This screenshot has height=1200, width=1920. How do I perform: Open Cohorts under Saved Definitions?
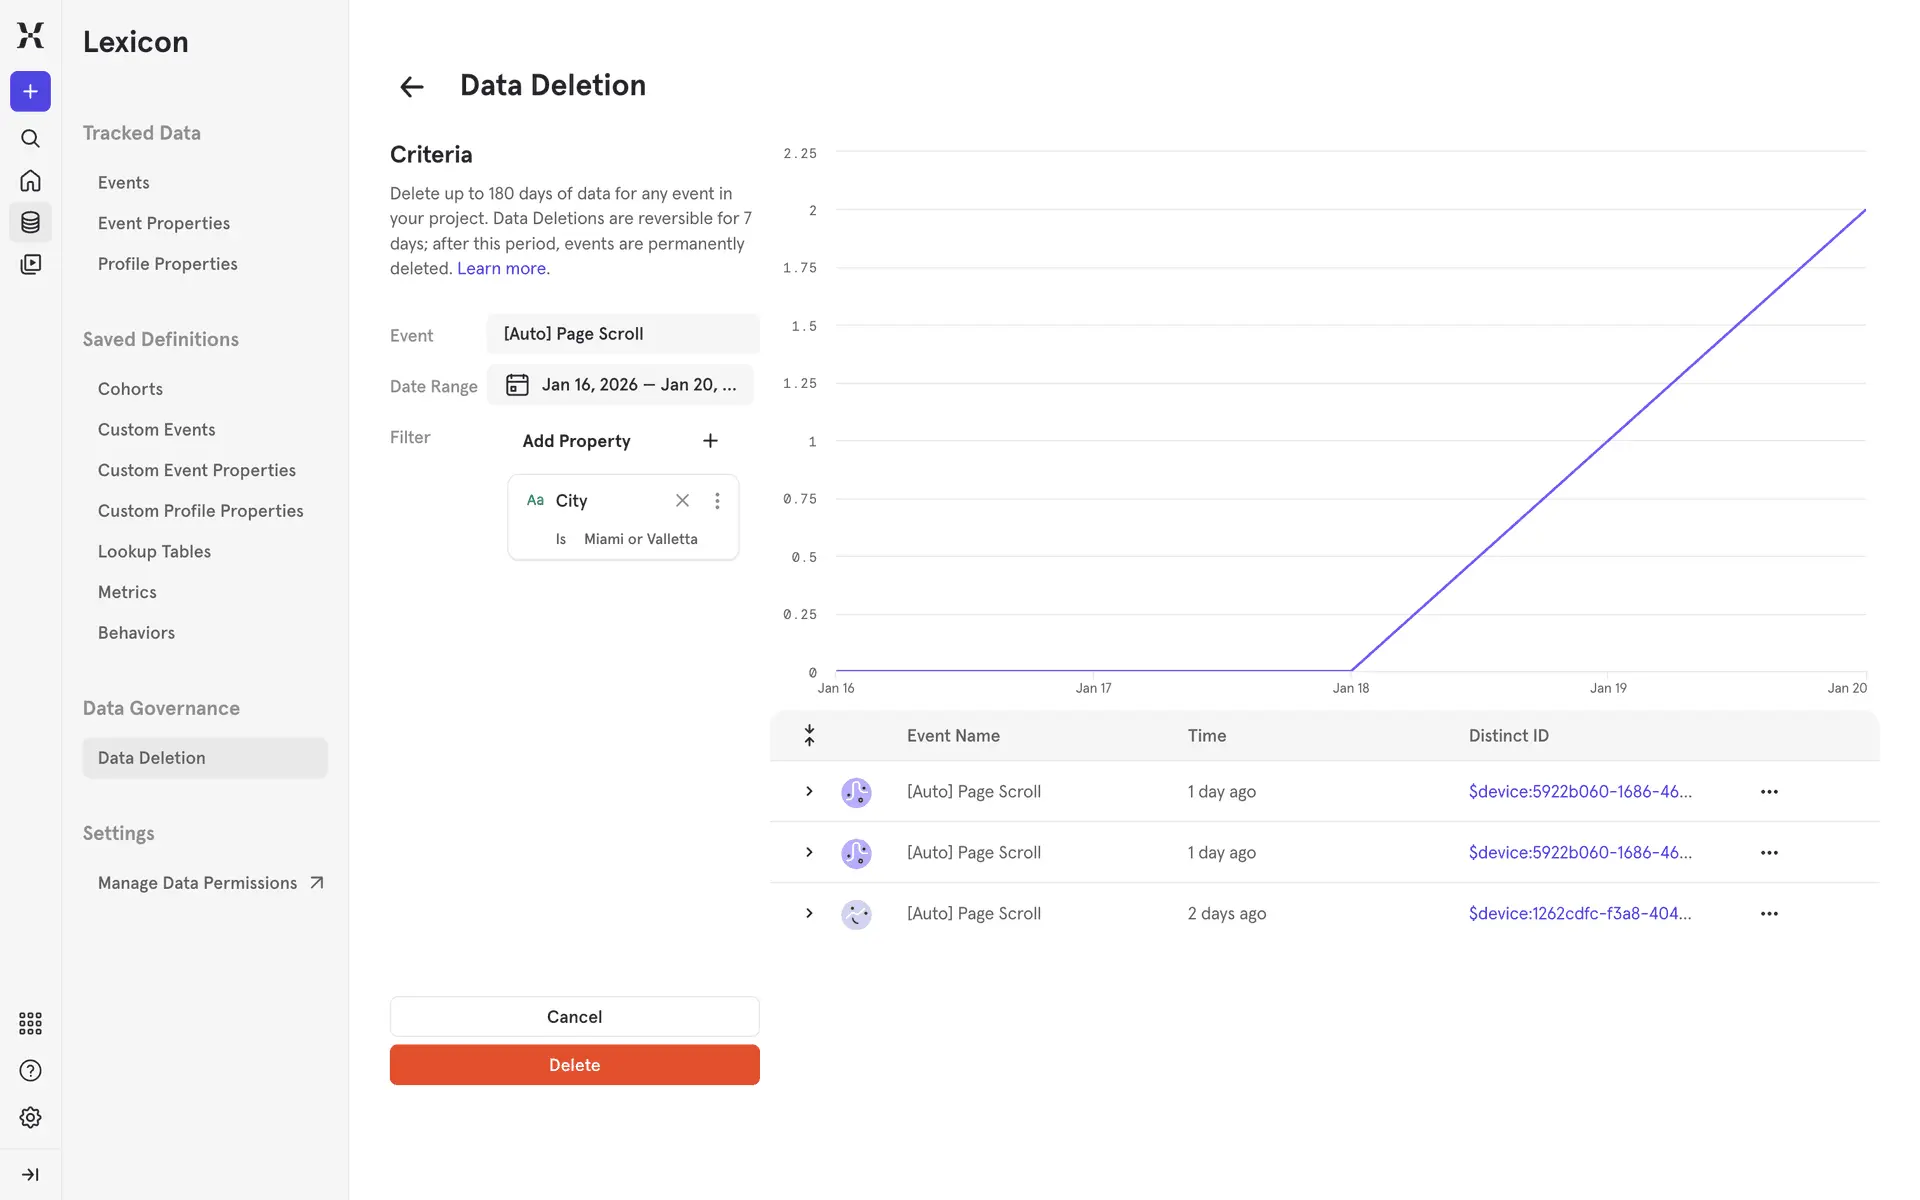click(x=130, y=389)
